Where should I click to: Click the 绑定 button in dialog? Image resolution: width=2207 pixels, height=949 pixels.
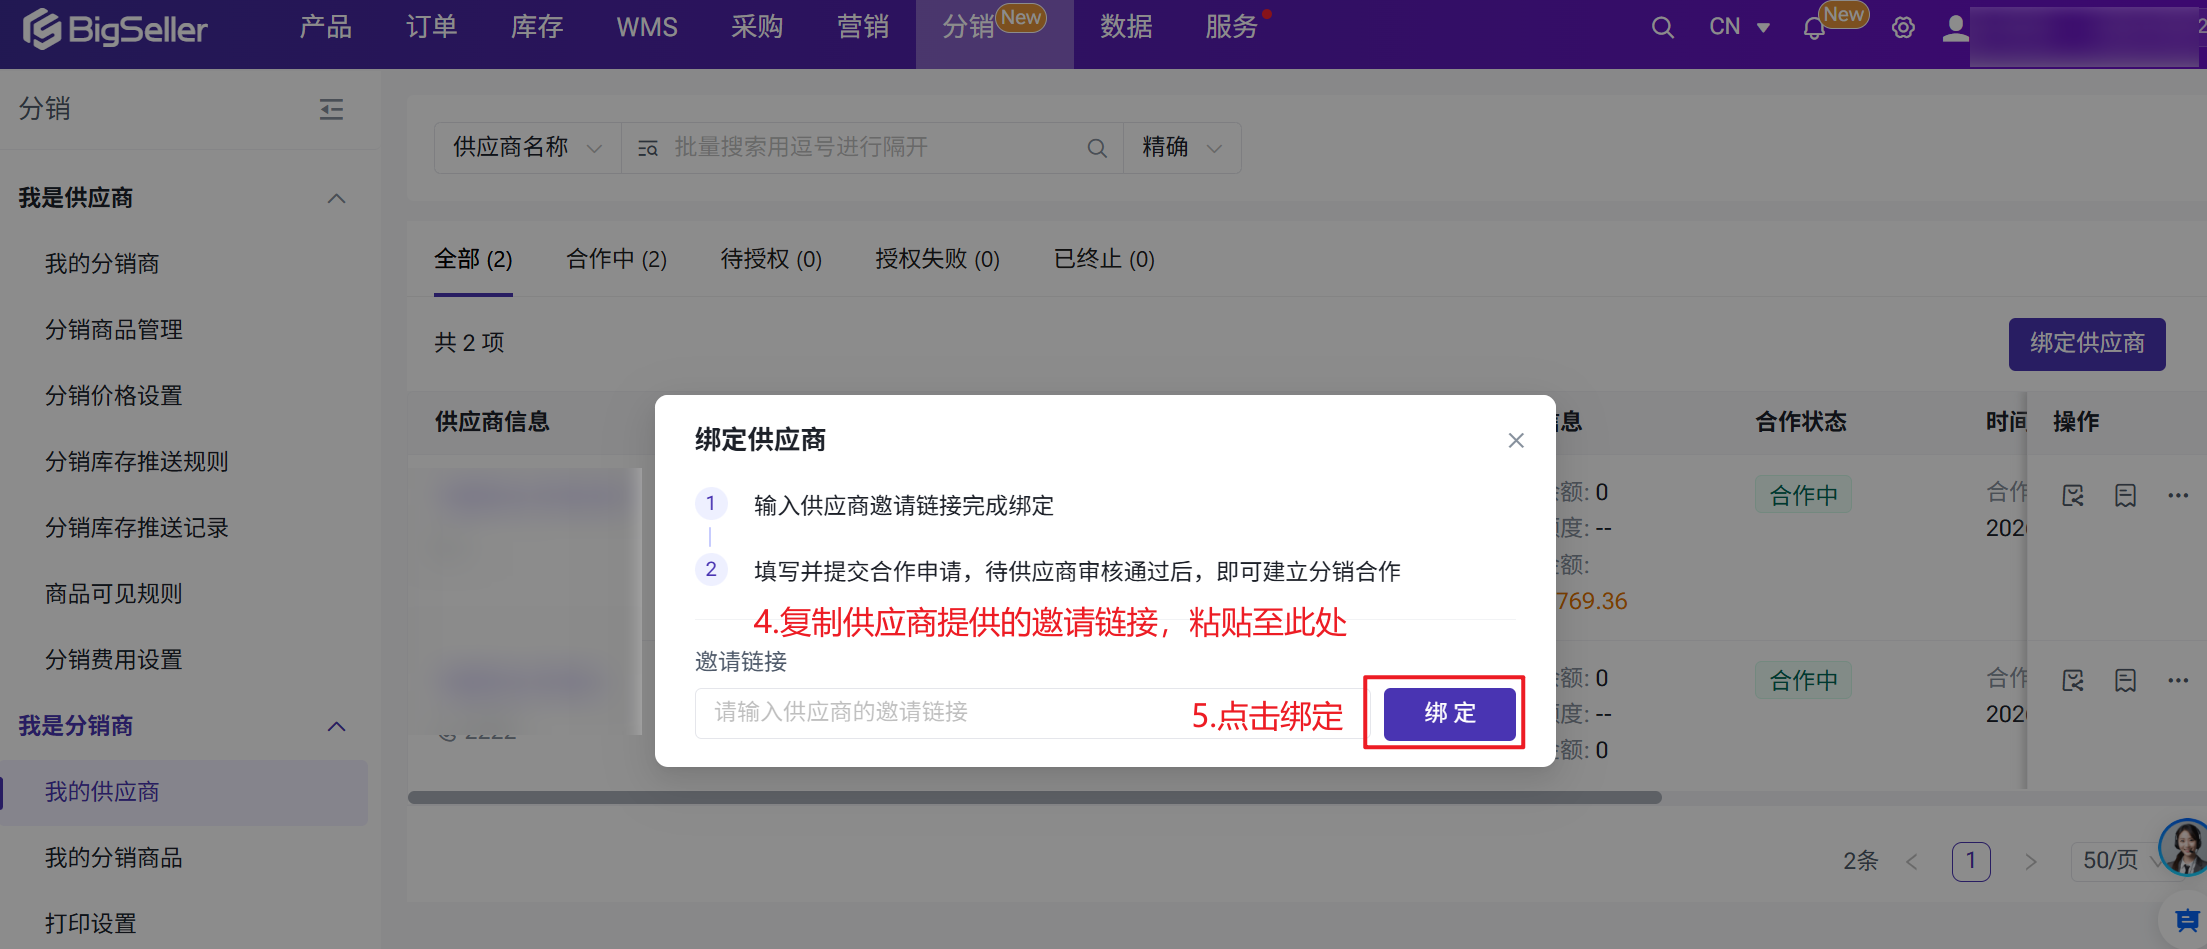click(x=1449, y=713)
